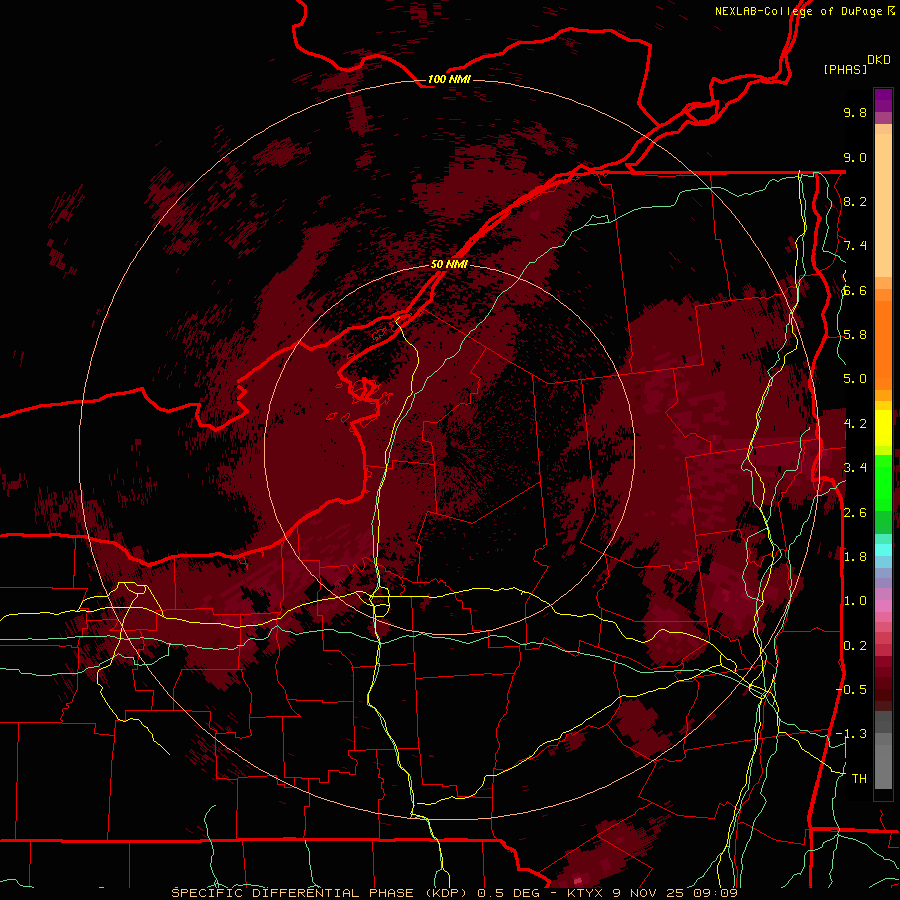Click the 7.4 value on the legend
Viewport: 900px width, 900px height.
tap(855, 246)
